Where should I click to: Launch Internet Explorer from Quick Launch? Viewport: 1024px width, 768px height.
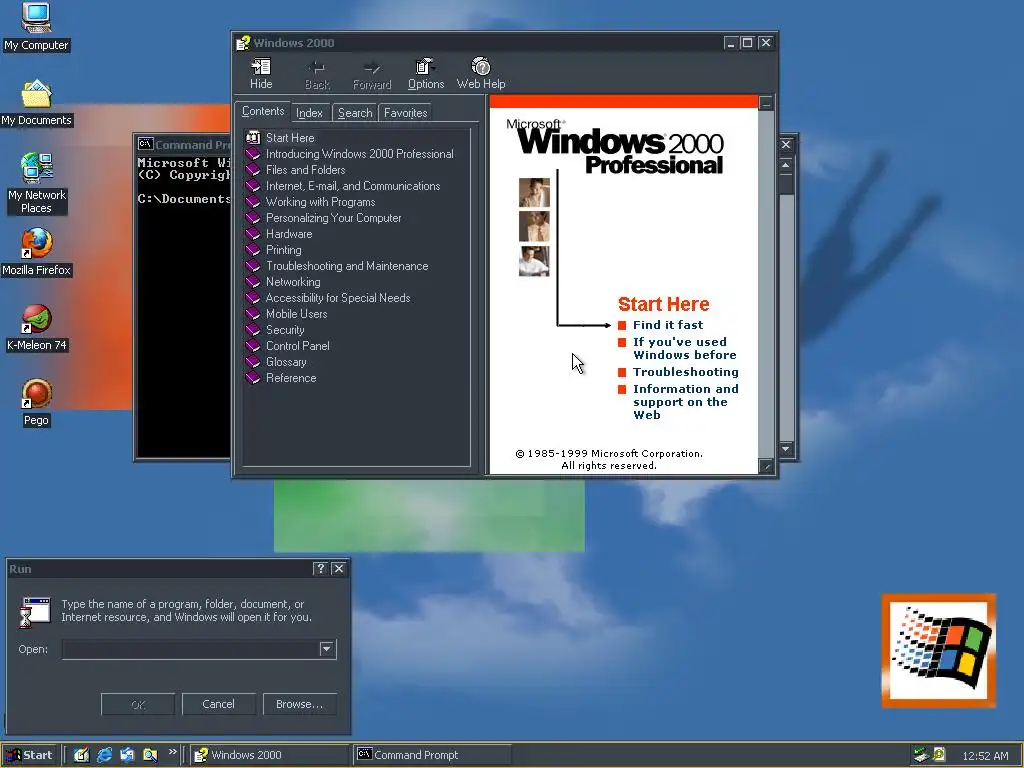(x=104, y=755)
